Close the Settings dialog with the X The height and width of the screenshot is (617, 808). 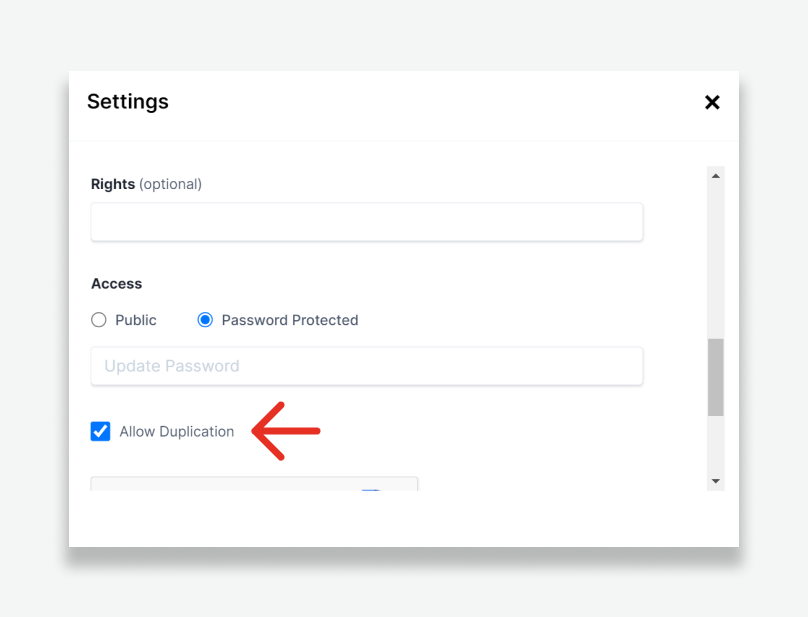(712, 102)
